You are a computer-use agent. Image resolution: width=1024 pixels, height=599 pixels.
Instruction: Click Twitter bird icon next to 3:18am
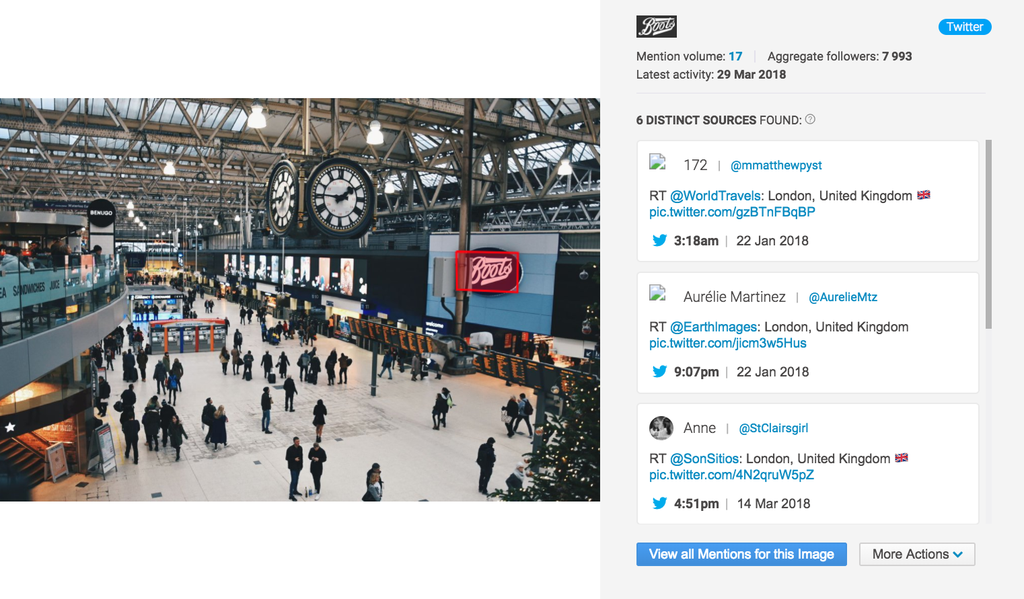click(660, 240)
